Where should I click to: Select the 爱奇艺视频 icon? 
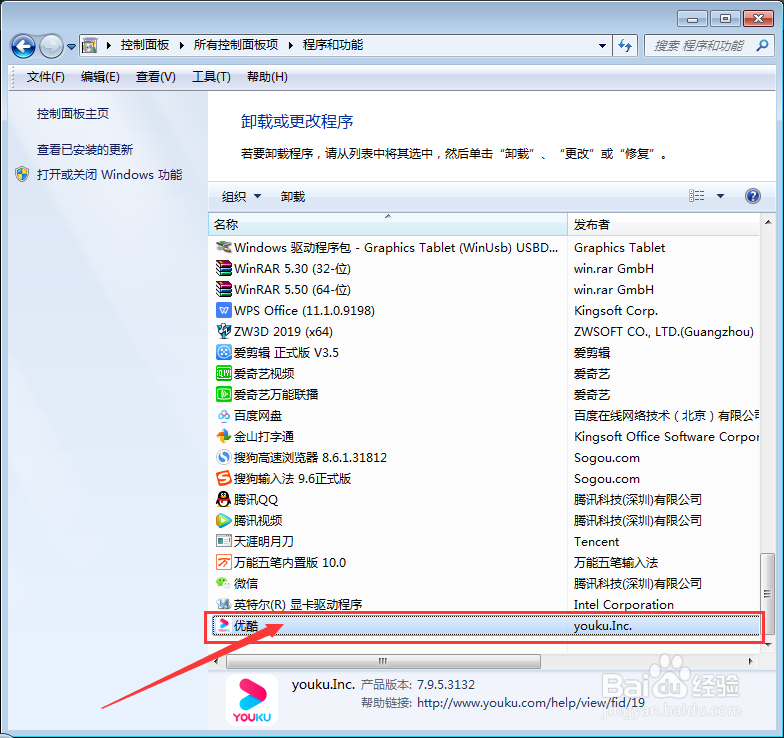(224, 373)
